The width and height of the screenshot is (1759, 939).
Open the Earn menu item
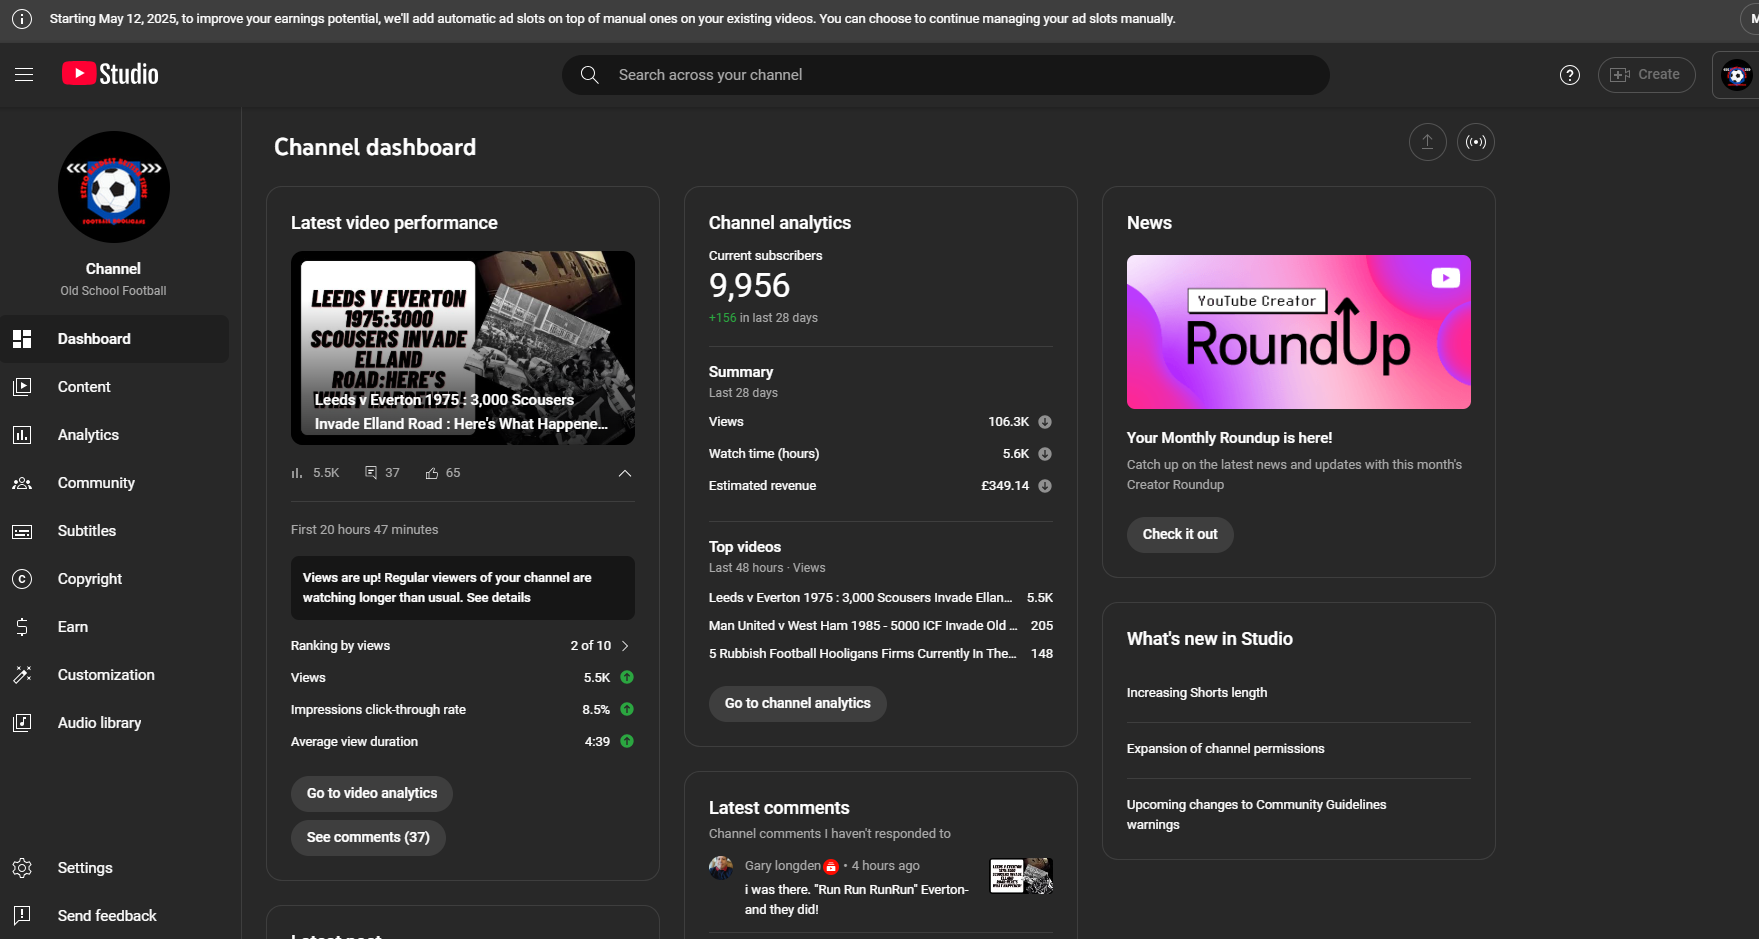[115, 627]
